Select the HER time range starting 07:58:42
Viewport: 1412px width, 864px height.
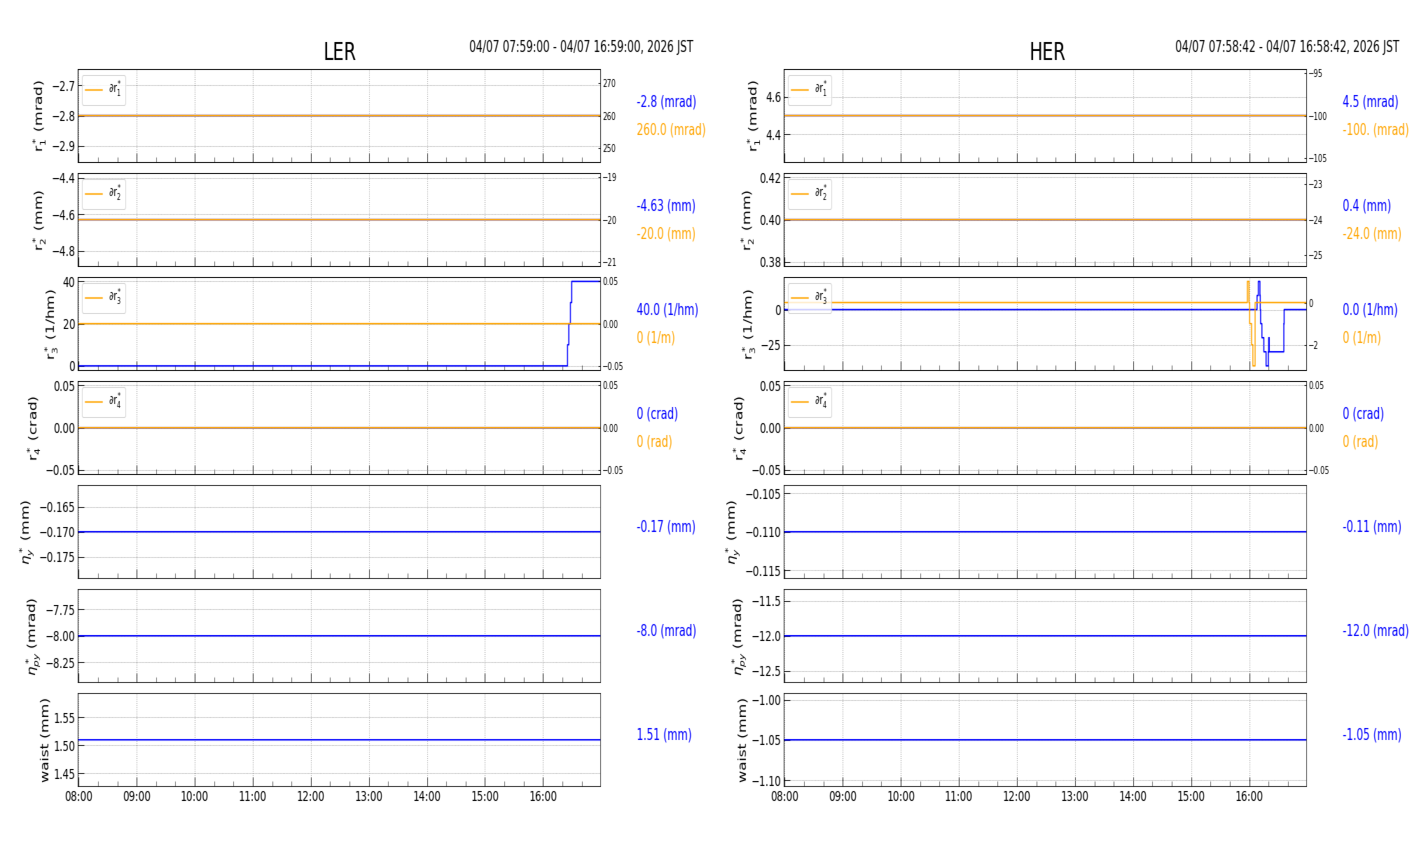(1287, 47)
